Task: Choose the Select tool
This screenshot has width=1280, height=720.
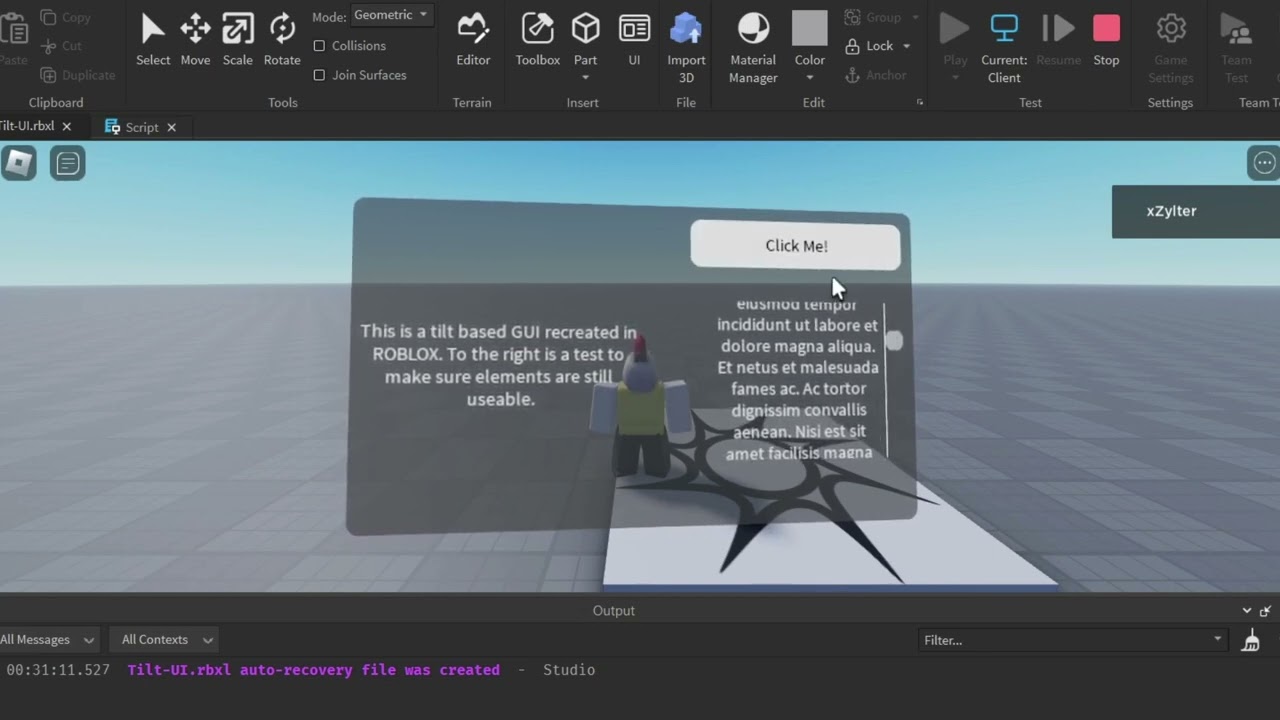Action: 153,39
